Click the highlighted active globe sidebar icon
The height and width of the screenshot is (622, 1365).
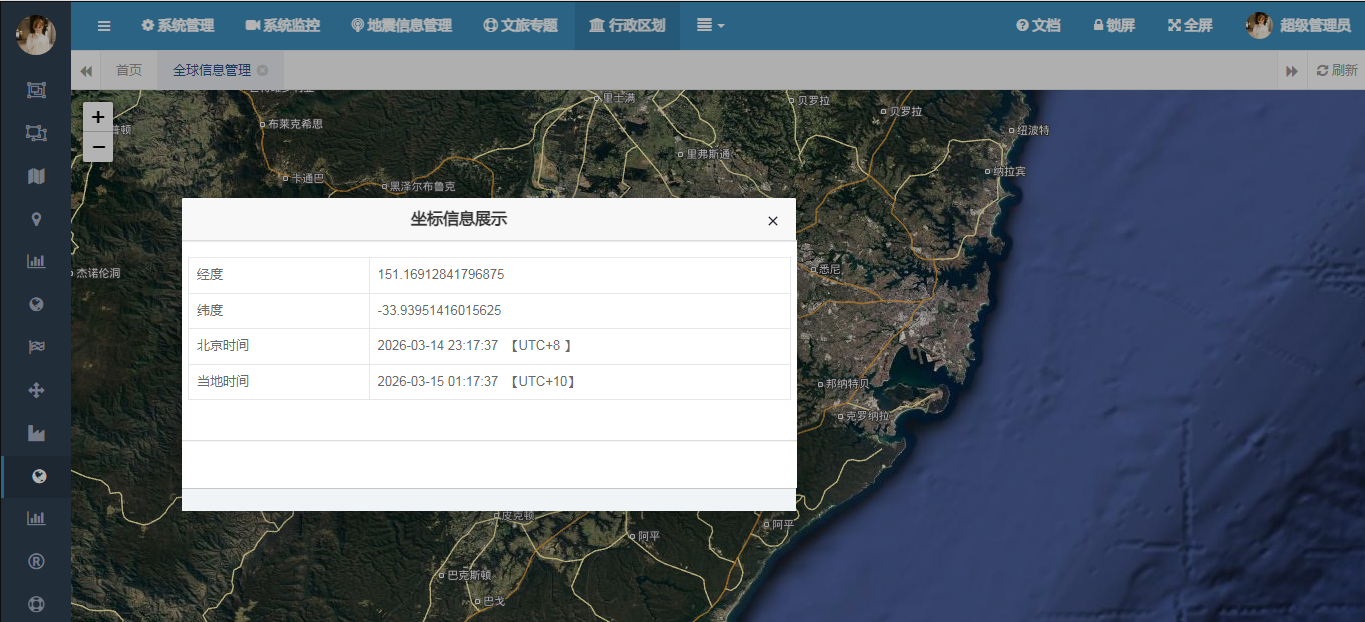(38, 476)
